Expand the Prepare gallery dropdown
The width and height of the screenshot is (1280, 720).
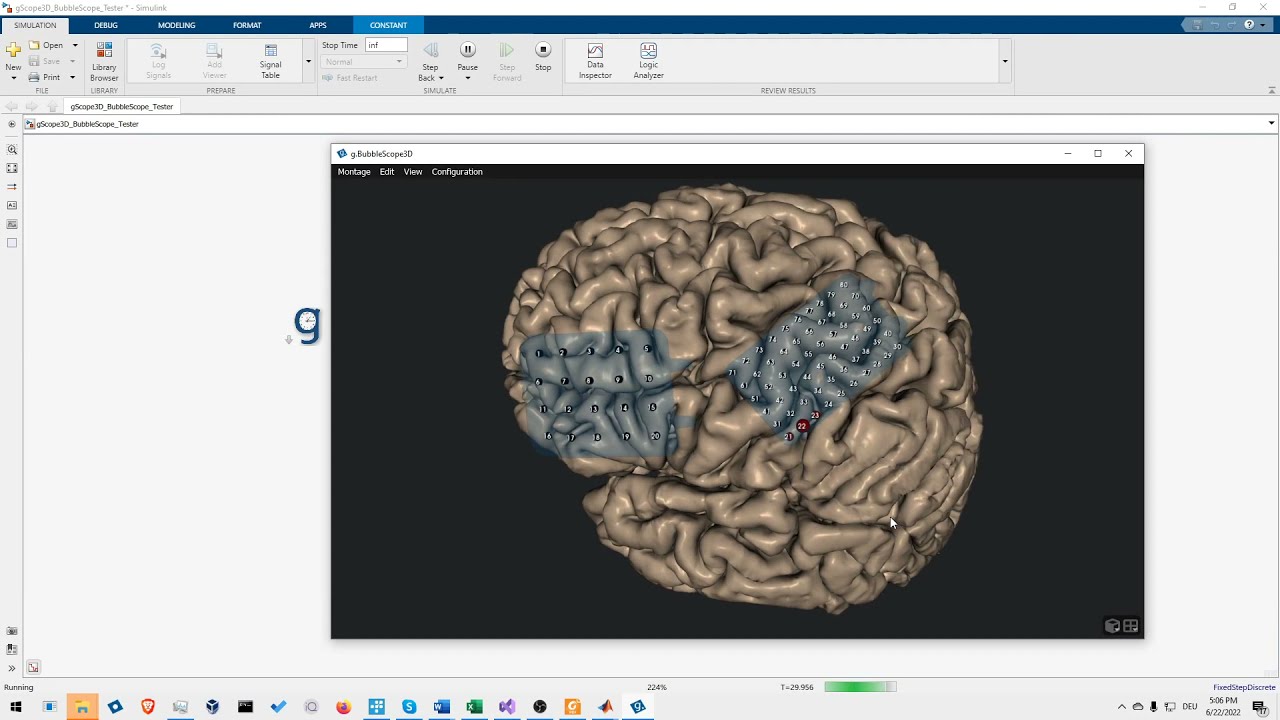pyautogui.click(x=308, y=61)
